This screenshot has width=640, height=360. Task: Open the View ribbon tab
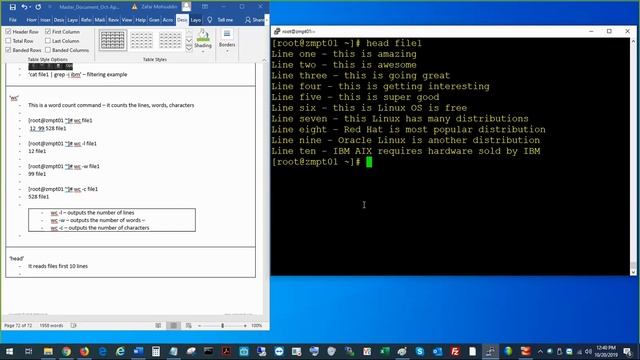(127, 20)
